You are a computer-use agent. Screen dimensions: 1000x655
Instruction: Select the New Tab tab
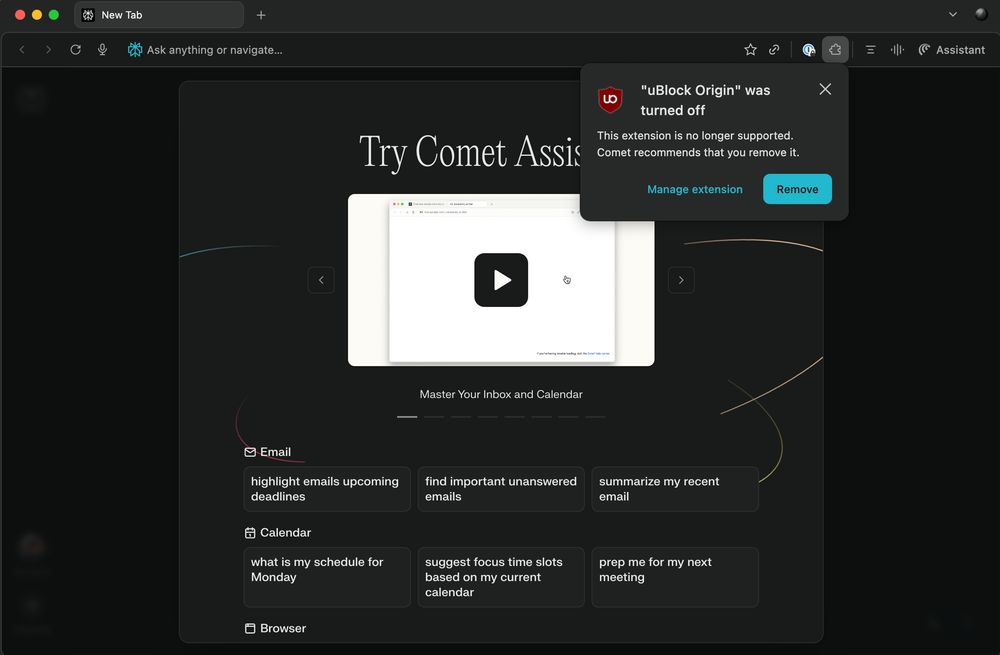159,15
